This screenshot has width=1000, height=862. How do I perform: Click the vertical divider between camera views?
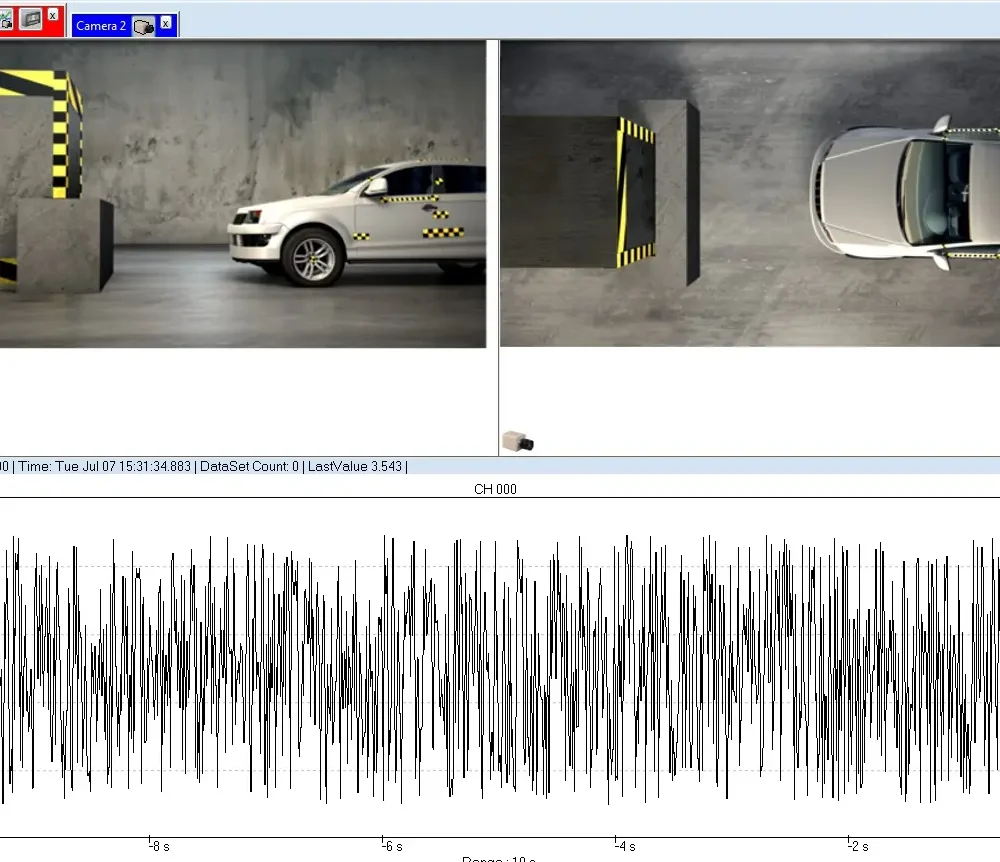492,248
